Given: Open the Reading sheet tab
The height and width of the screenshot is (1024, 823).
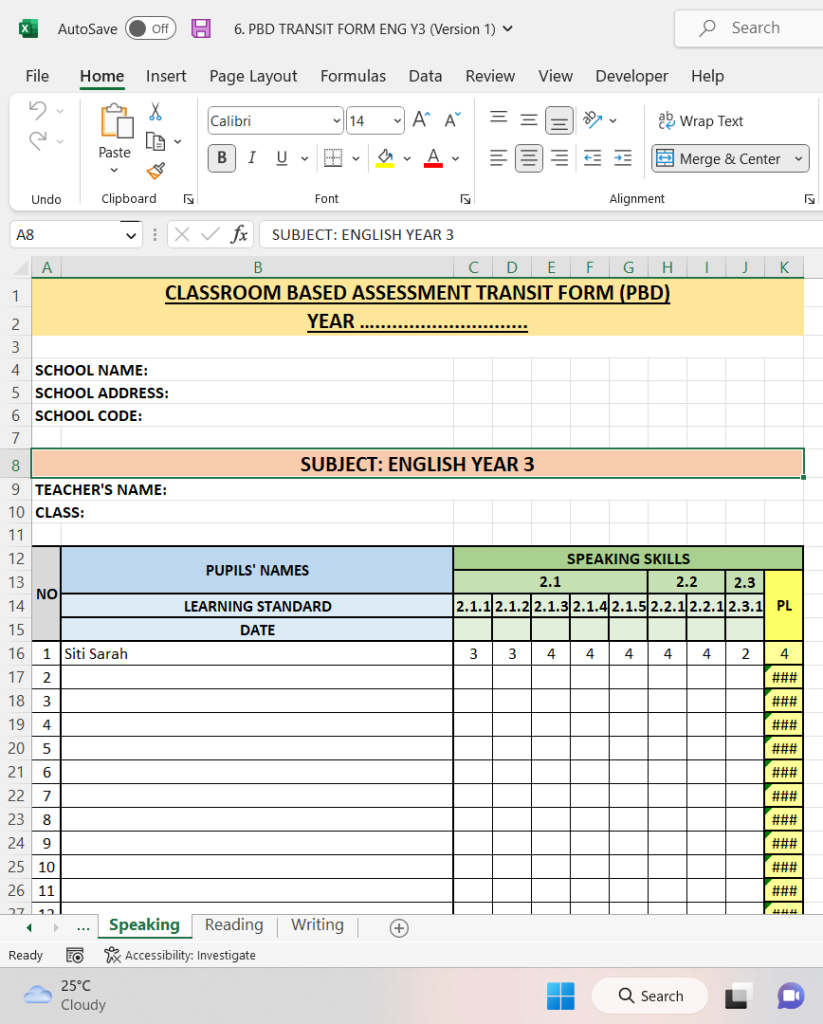Looking at the screenshot, I should [233, 925].
